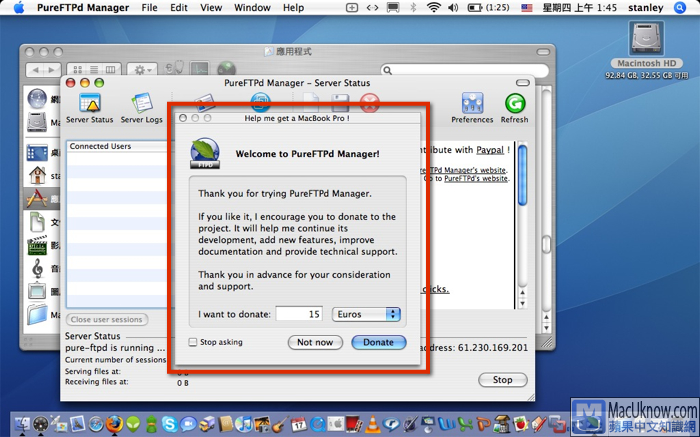Go forward in Finder window
This screenshot has width=700, height=437.
coord(52,70)
